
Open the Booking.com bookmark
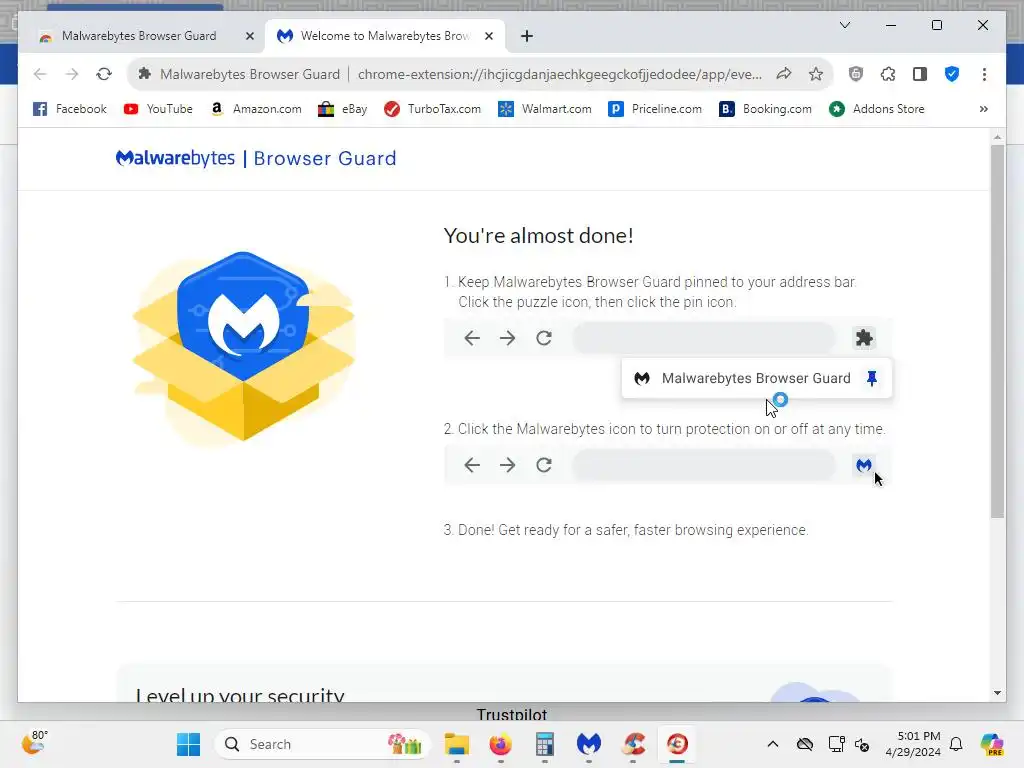coord(765,109)
